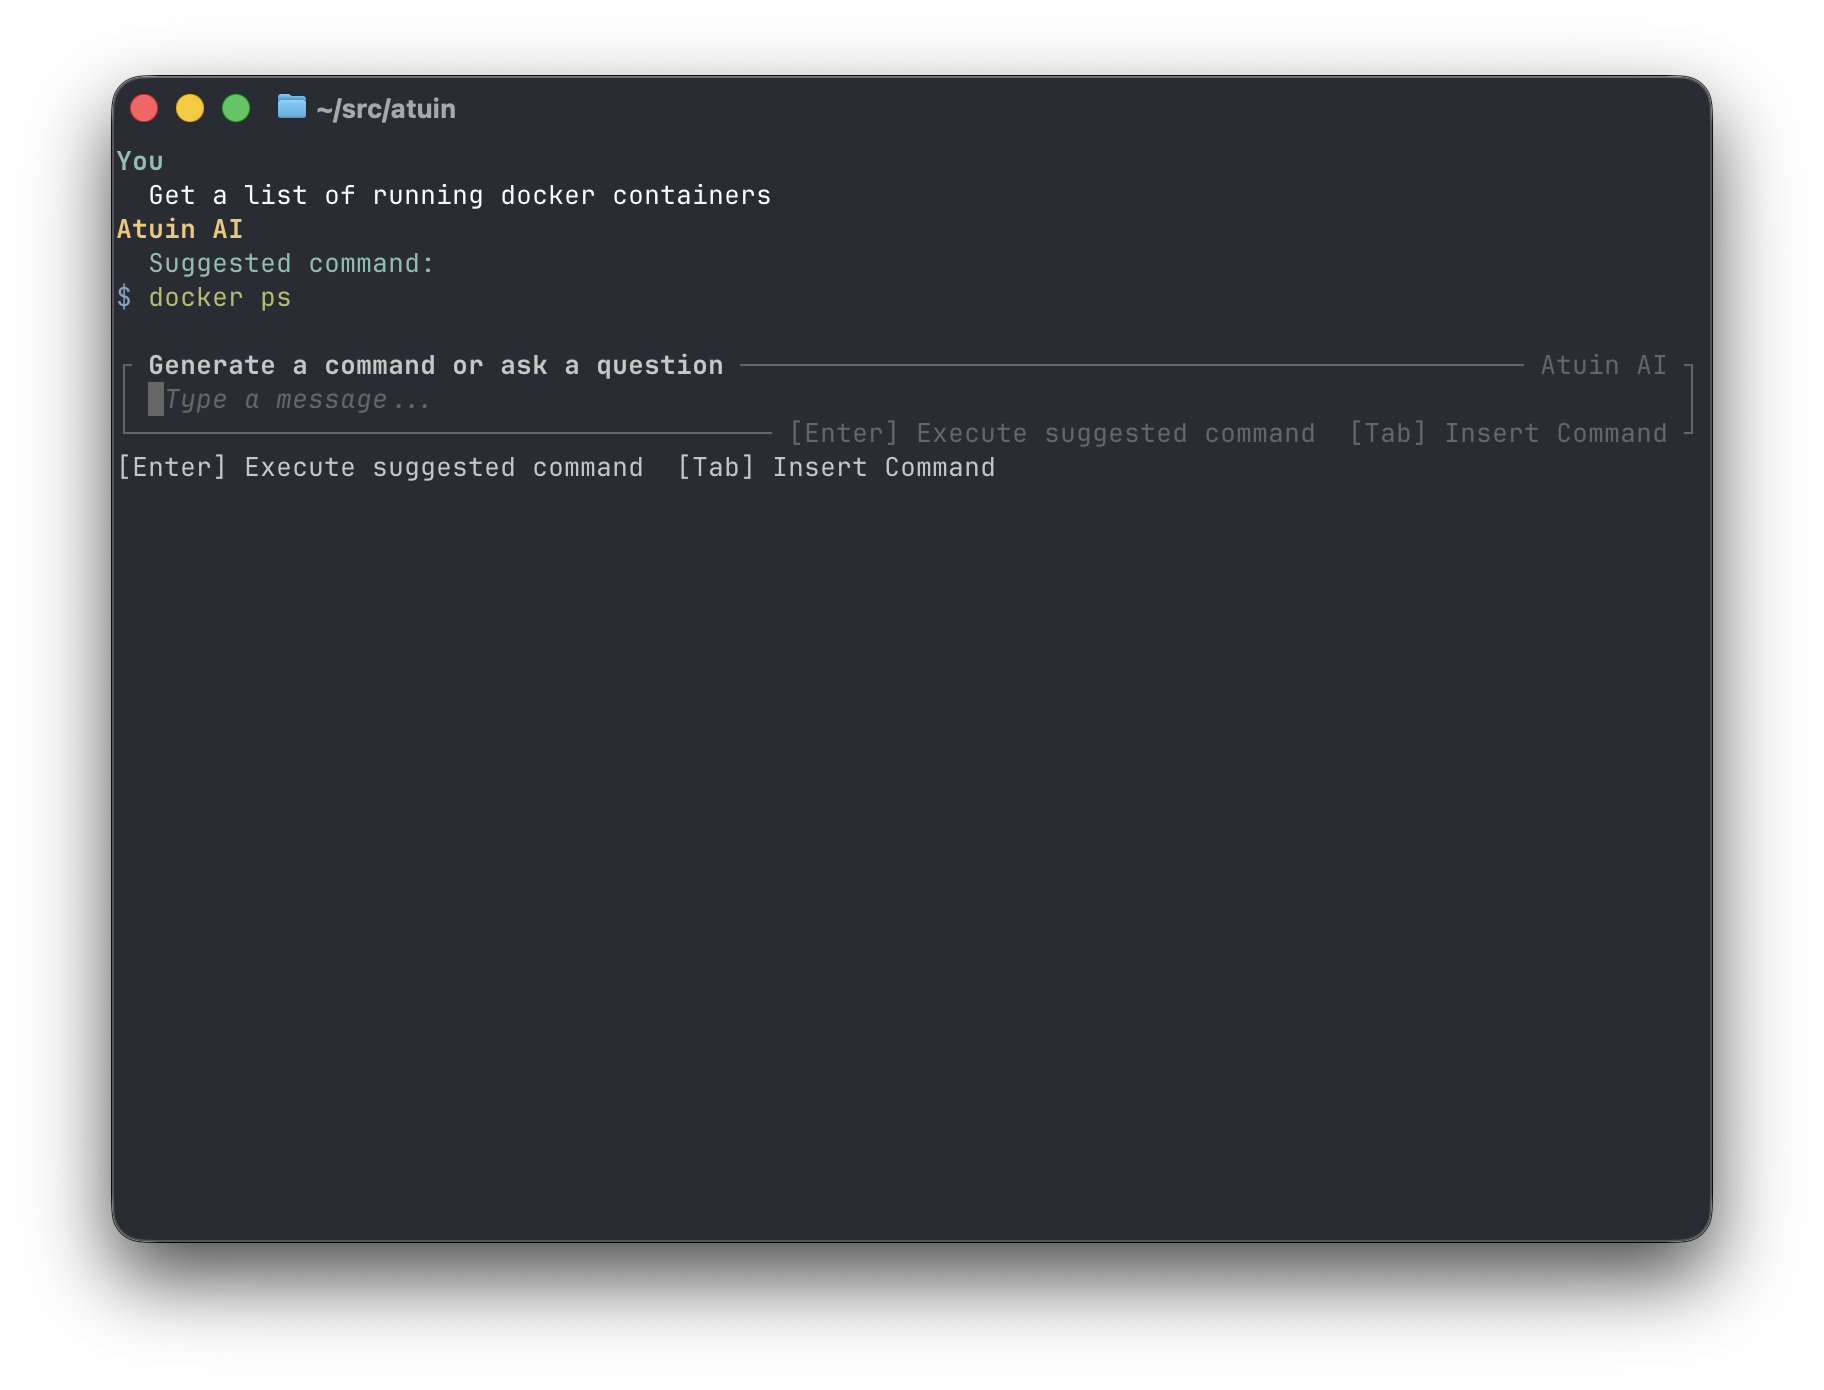Click the block cursor in the message box

(x=156, y=400)
